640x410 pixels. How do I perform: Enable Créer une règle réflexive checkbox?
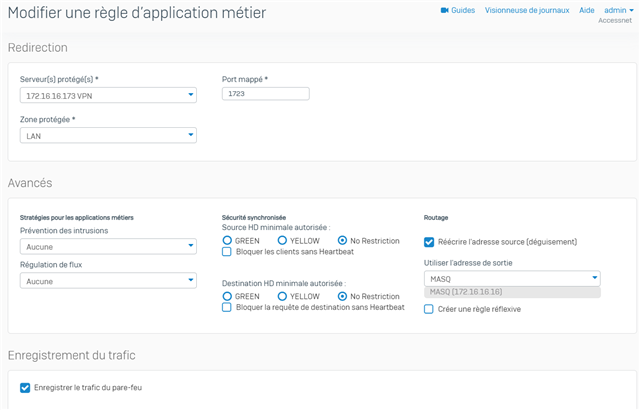click(429, 309)
